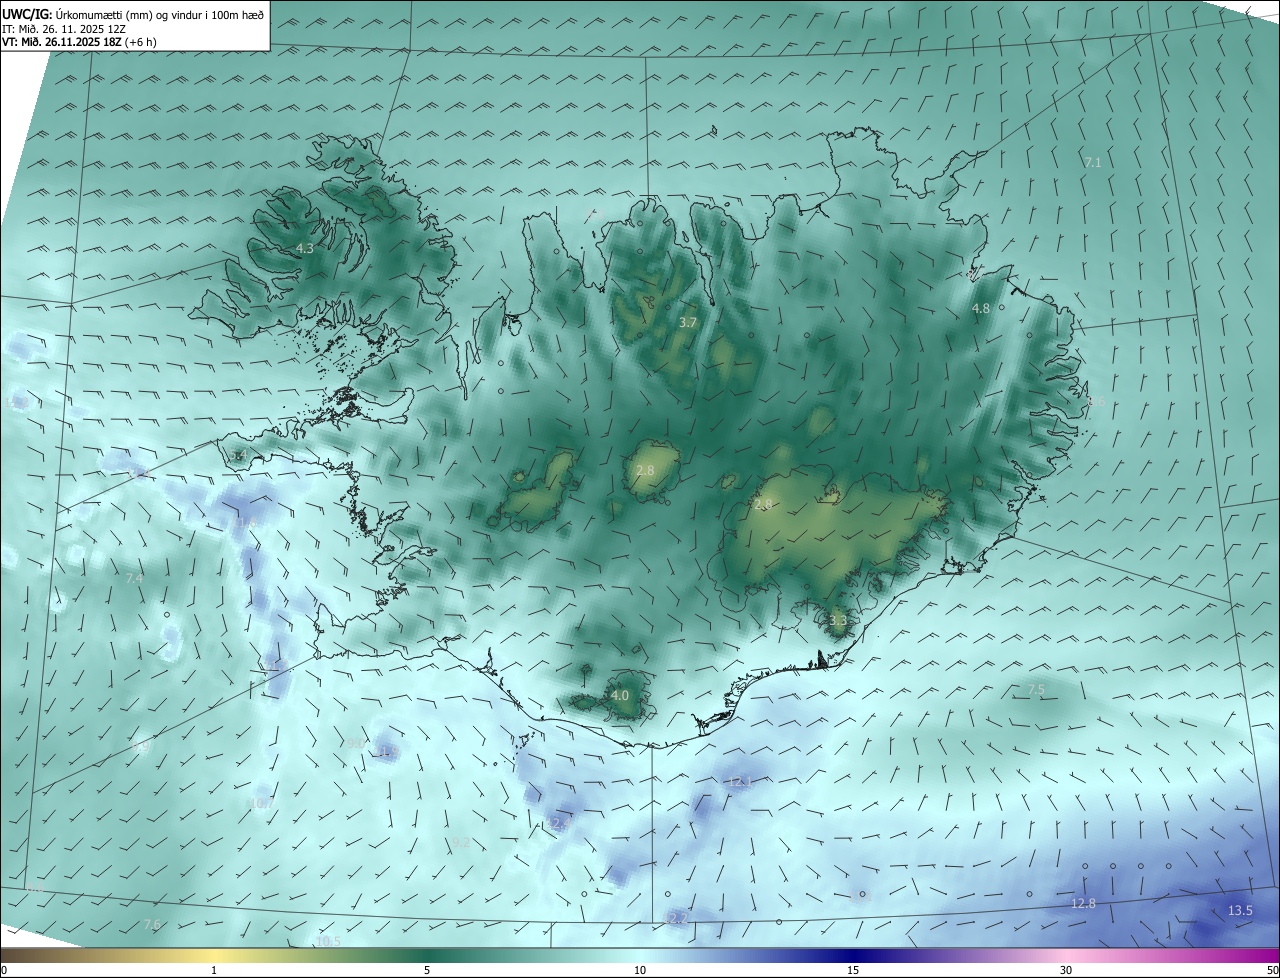Click the 15 tick label on the colorbar
1280x978 pixels.
pos(853,970)
